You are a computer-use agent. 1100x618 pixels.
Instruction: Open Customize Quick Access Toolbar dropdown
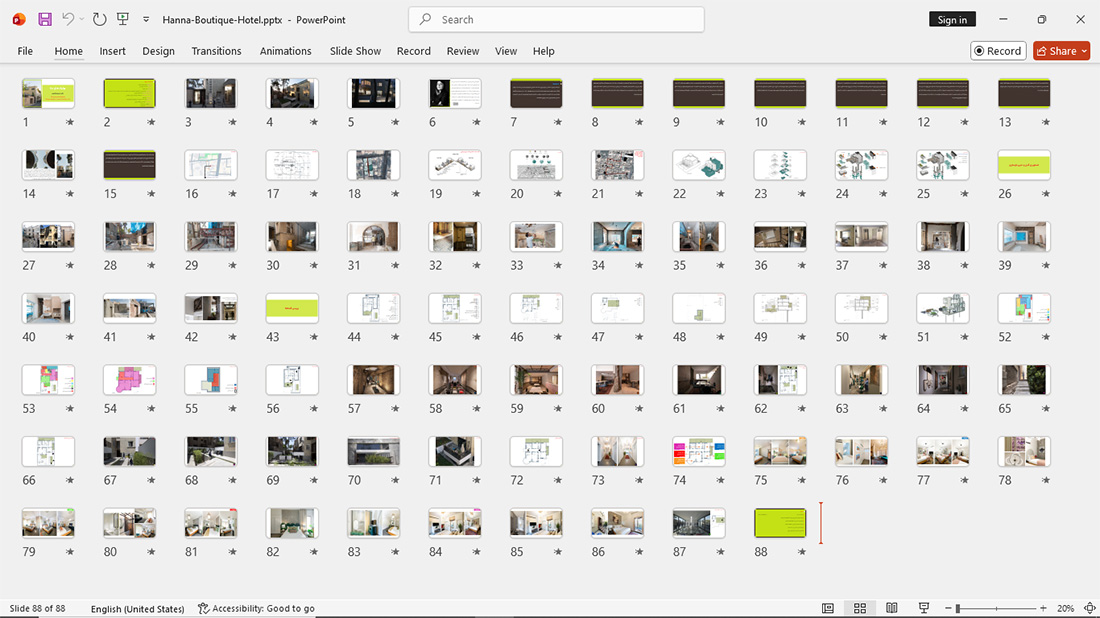pos(146,20)
